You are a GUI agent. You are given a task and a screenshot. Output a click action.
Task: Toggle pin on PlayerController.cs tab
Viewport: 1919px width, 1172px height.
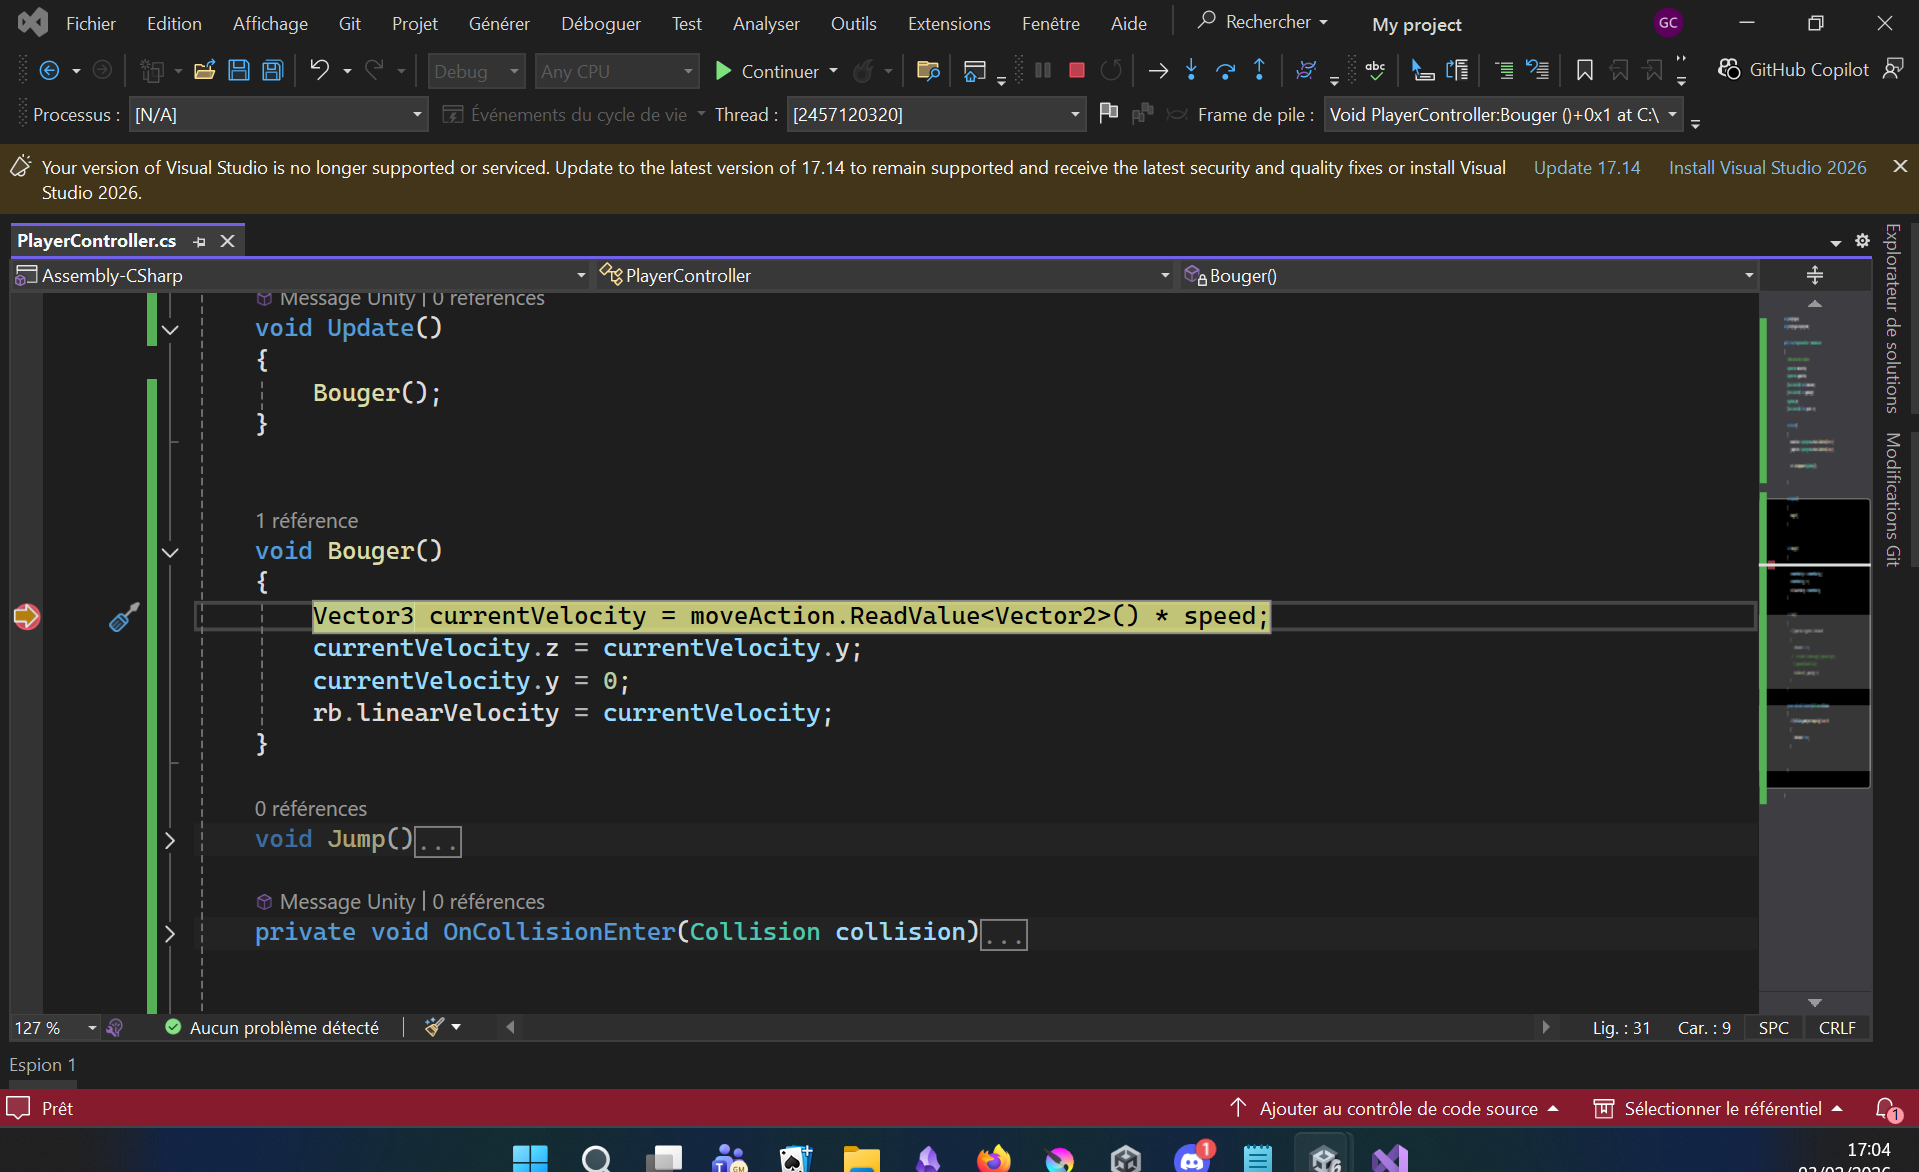tap(199, 241)
